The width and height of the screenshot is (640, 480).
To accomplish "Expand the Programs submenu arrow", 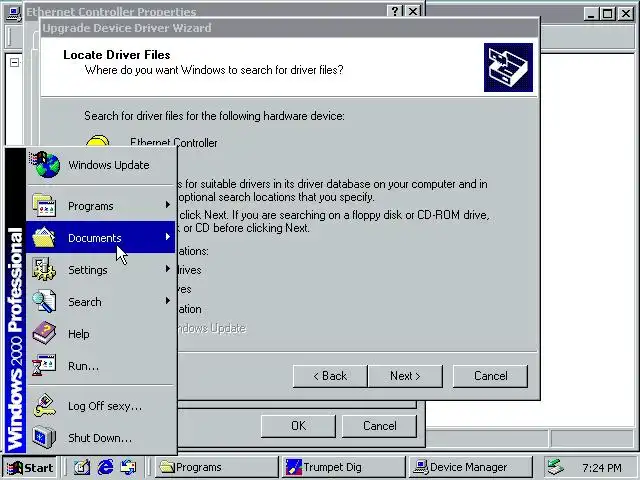I will click(x=167, y=204).
